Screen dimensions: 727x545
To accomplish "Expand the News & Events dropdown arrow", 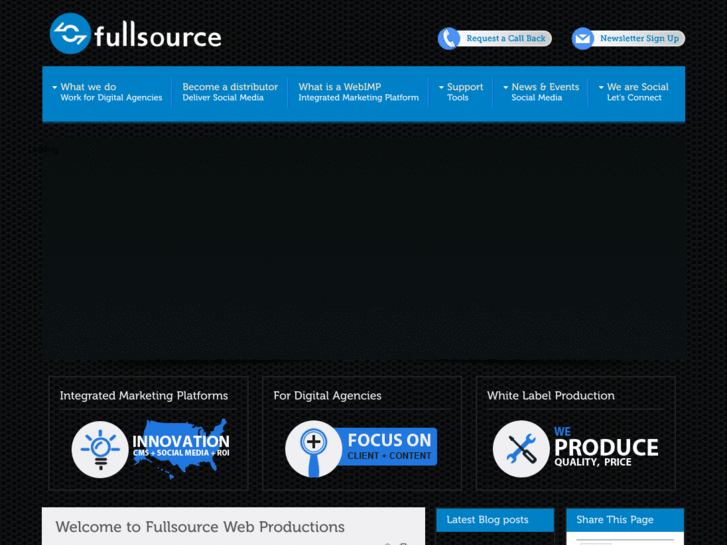I will (x=506, y=87).
